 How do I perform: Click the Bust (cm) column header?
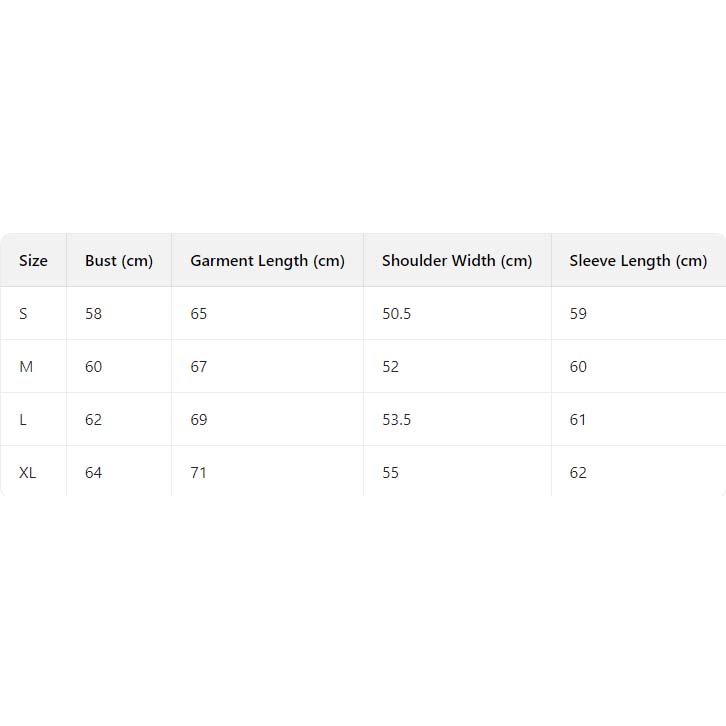[x=119, y=261]
